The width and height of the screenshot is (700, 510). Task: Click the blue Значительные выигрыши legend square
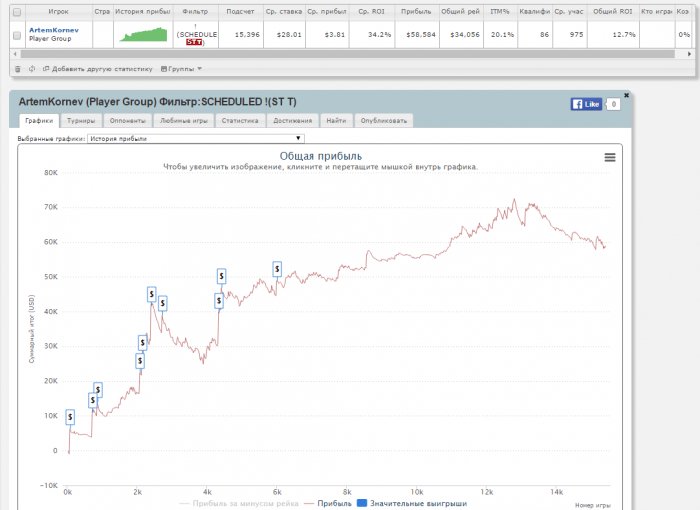(362, 503)
